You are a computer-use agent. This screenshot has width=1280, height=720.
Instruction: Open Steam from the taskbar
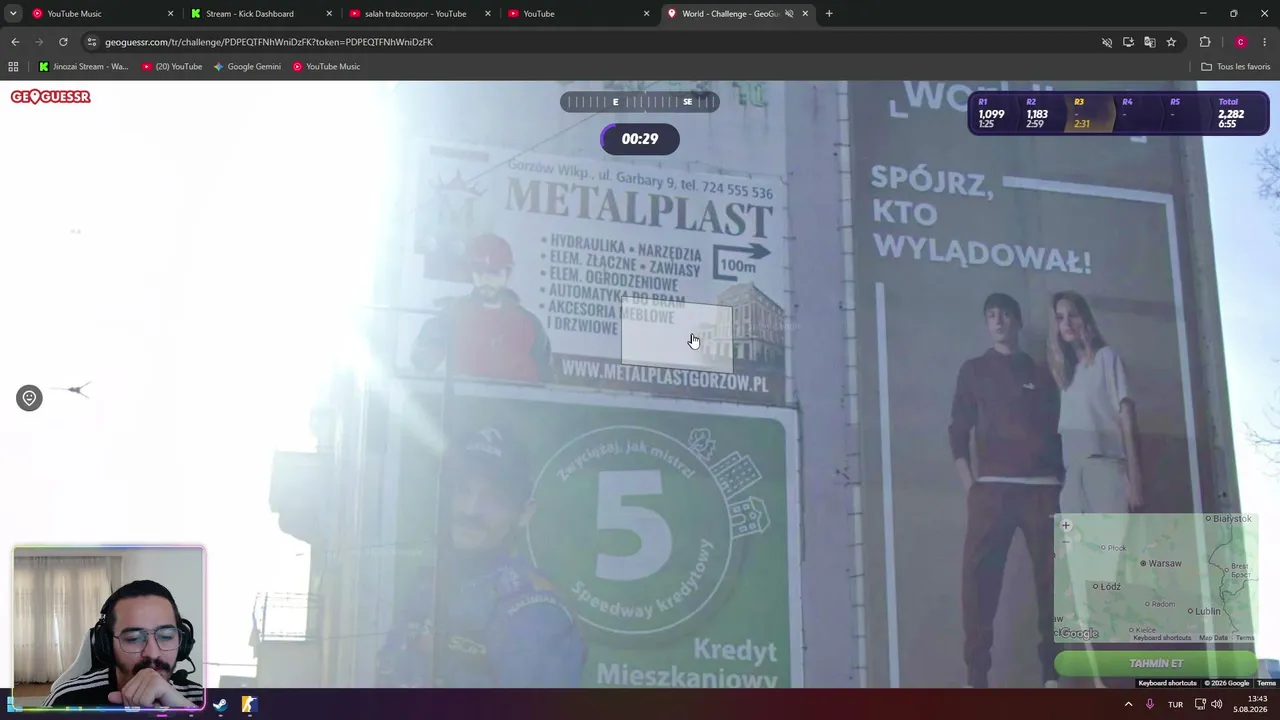tap(220, 704)
